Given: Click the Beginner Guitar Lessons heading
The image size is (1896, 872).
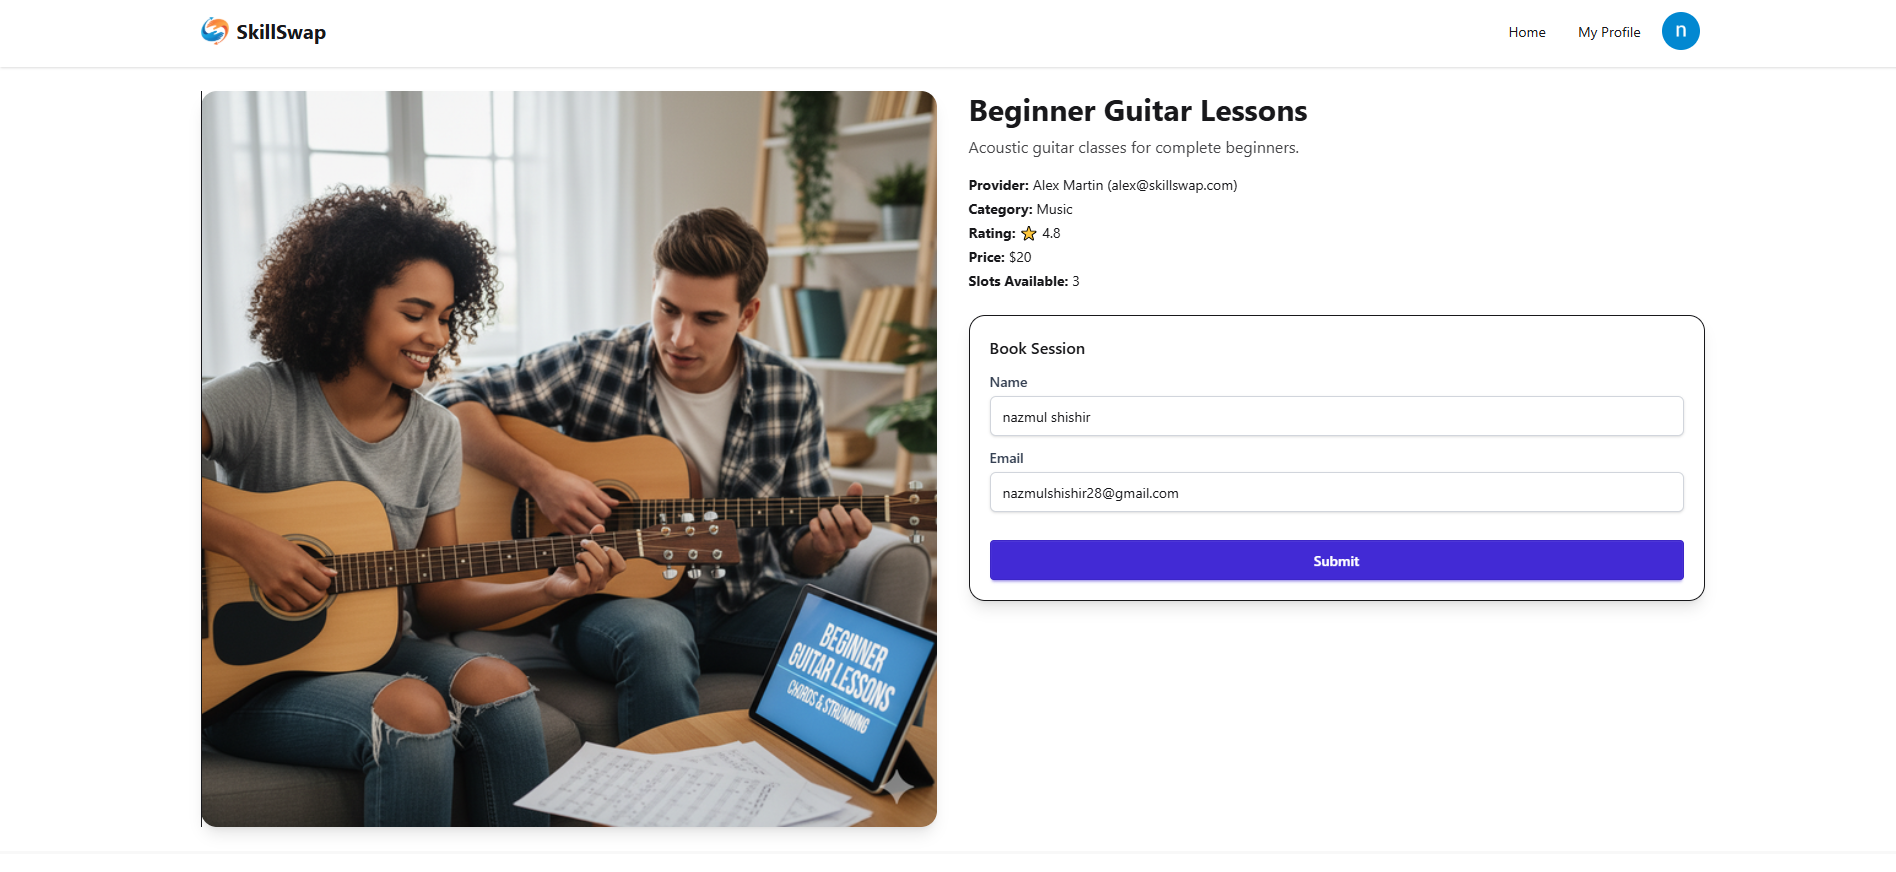Looking at the screenshot, I should 1137,111.
